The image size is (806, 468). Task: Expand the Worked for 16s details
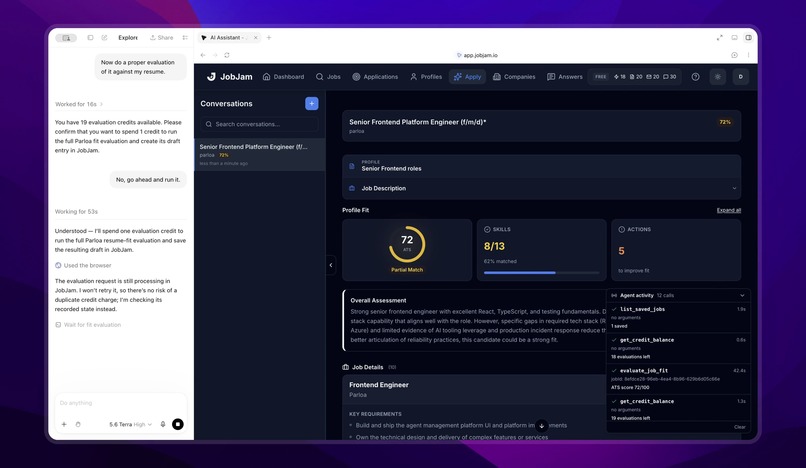[79, 104]
